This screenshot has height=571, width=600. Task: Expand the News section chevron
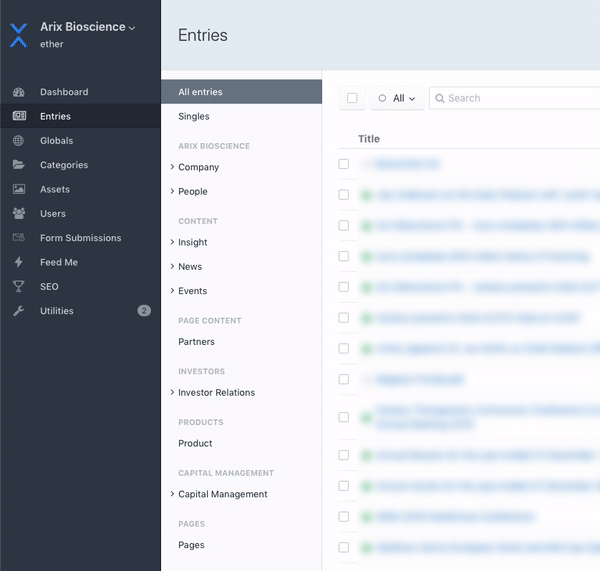click(172, 266)
